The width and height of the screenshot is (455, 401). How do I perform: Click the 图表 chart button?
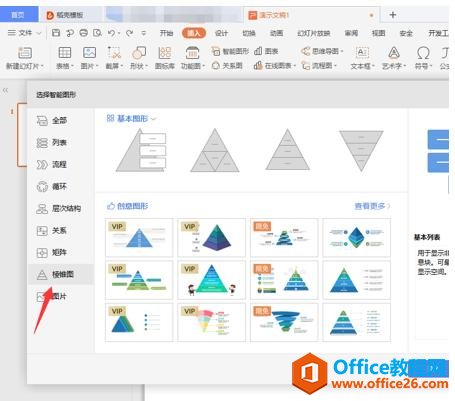(266, 51)
